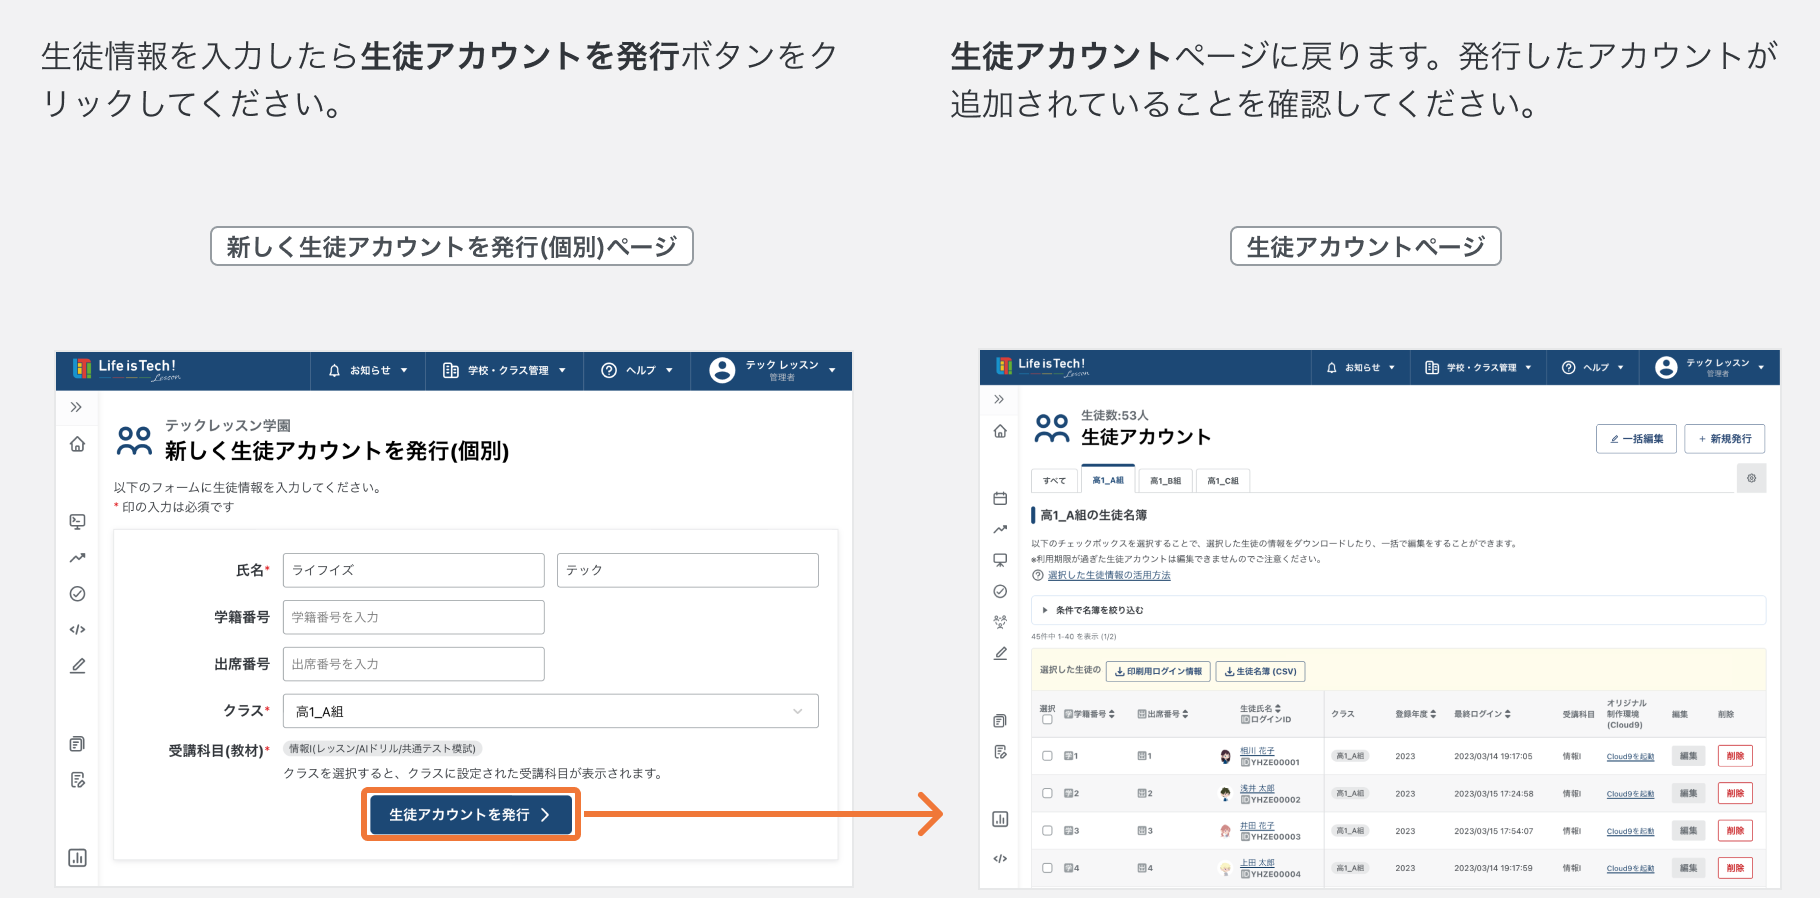Open the クラス select showing 高1_A組
Screen dimensions: 1820x898
coord(550,711)
